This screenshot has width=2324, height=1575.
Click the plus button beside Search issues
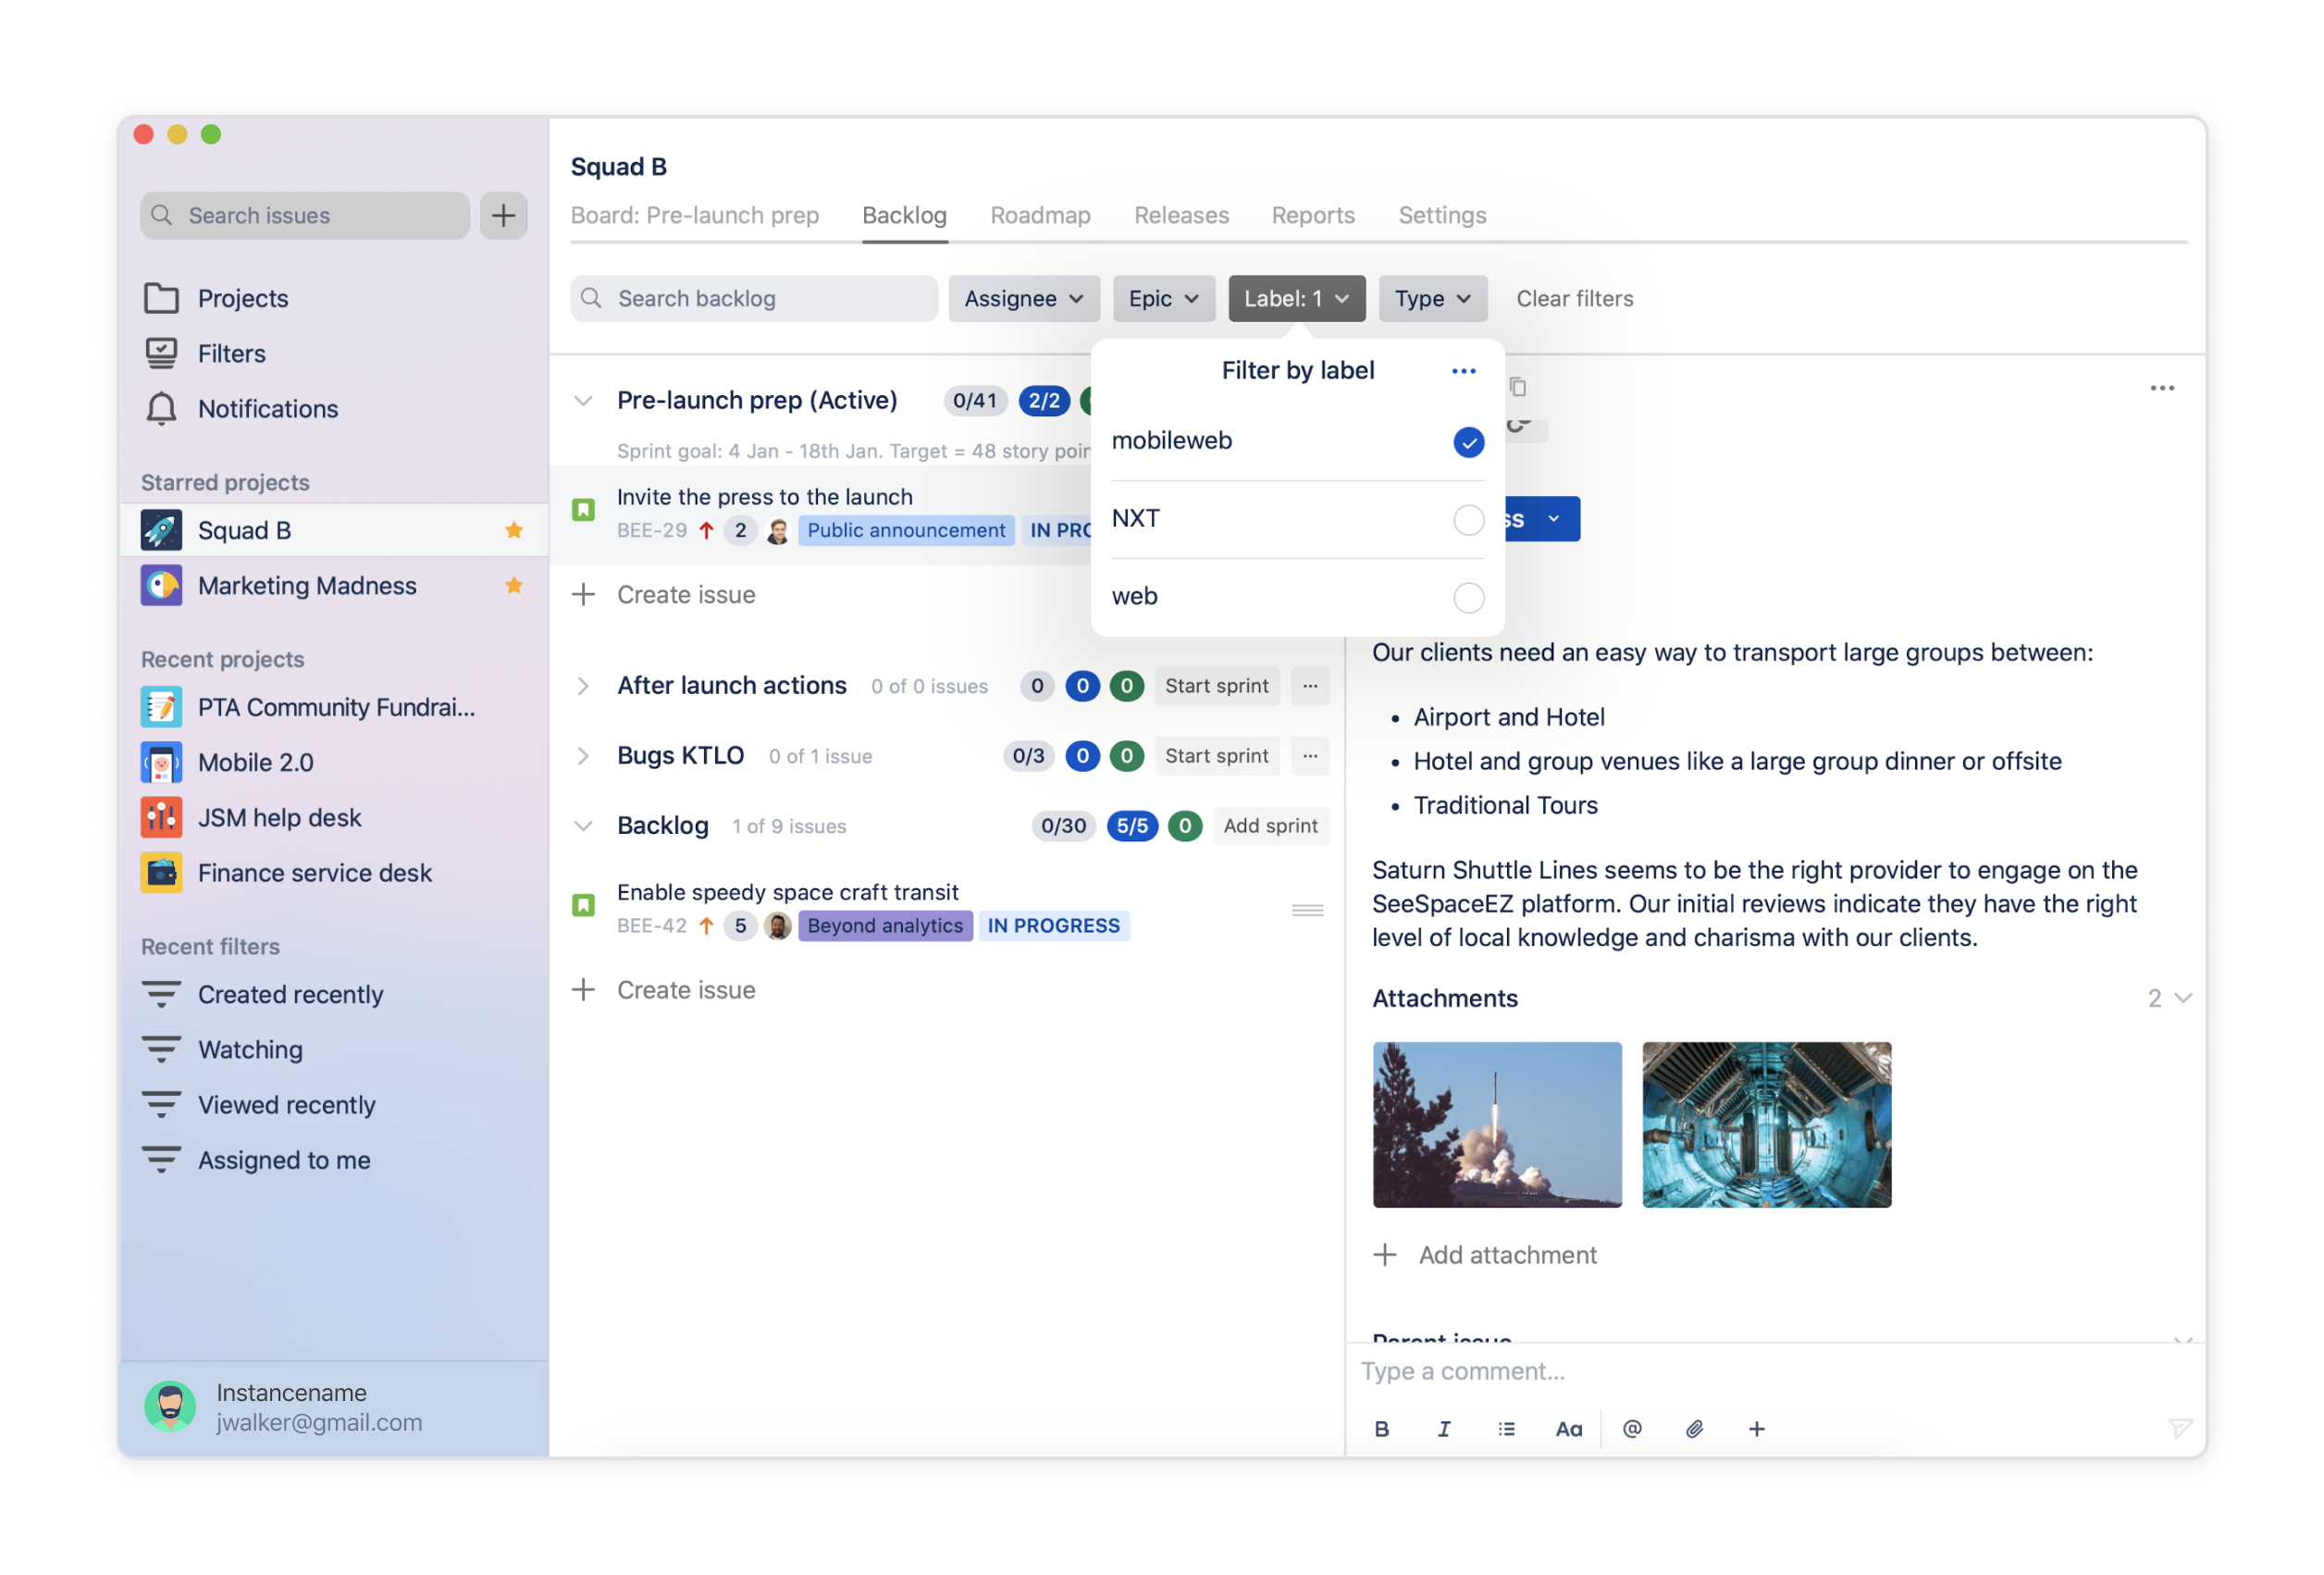[503, 215]
